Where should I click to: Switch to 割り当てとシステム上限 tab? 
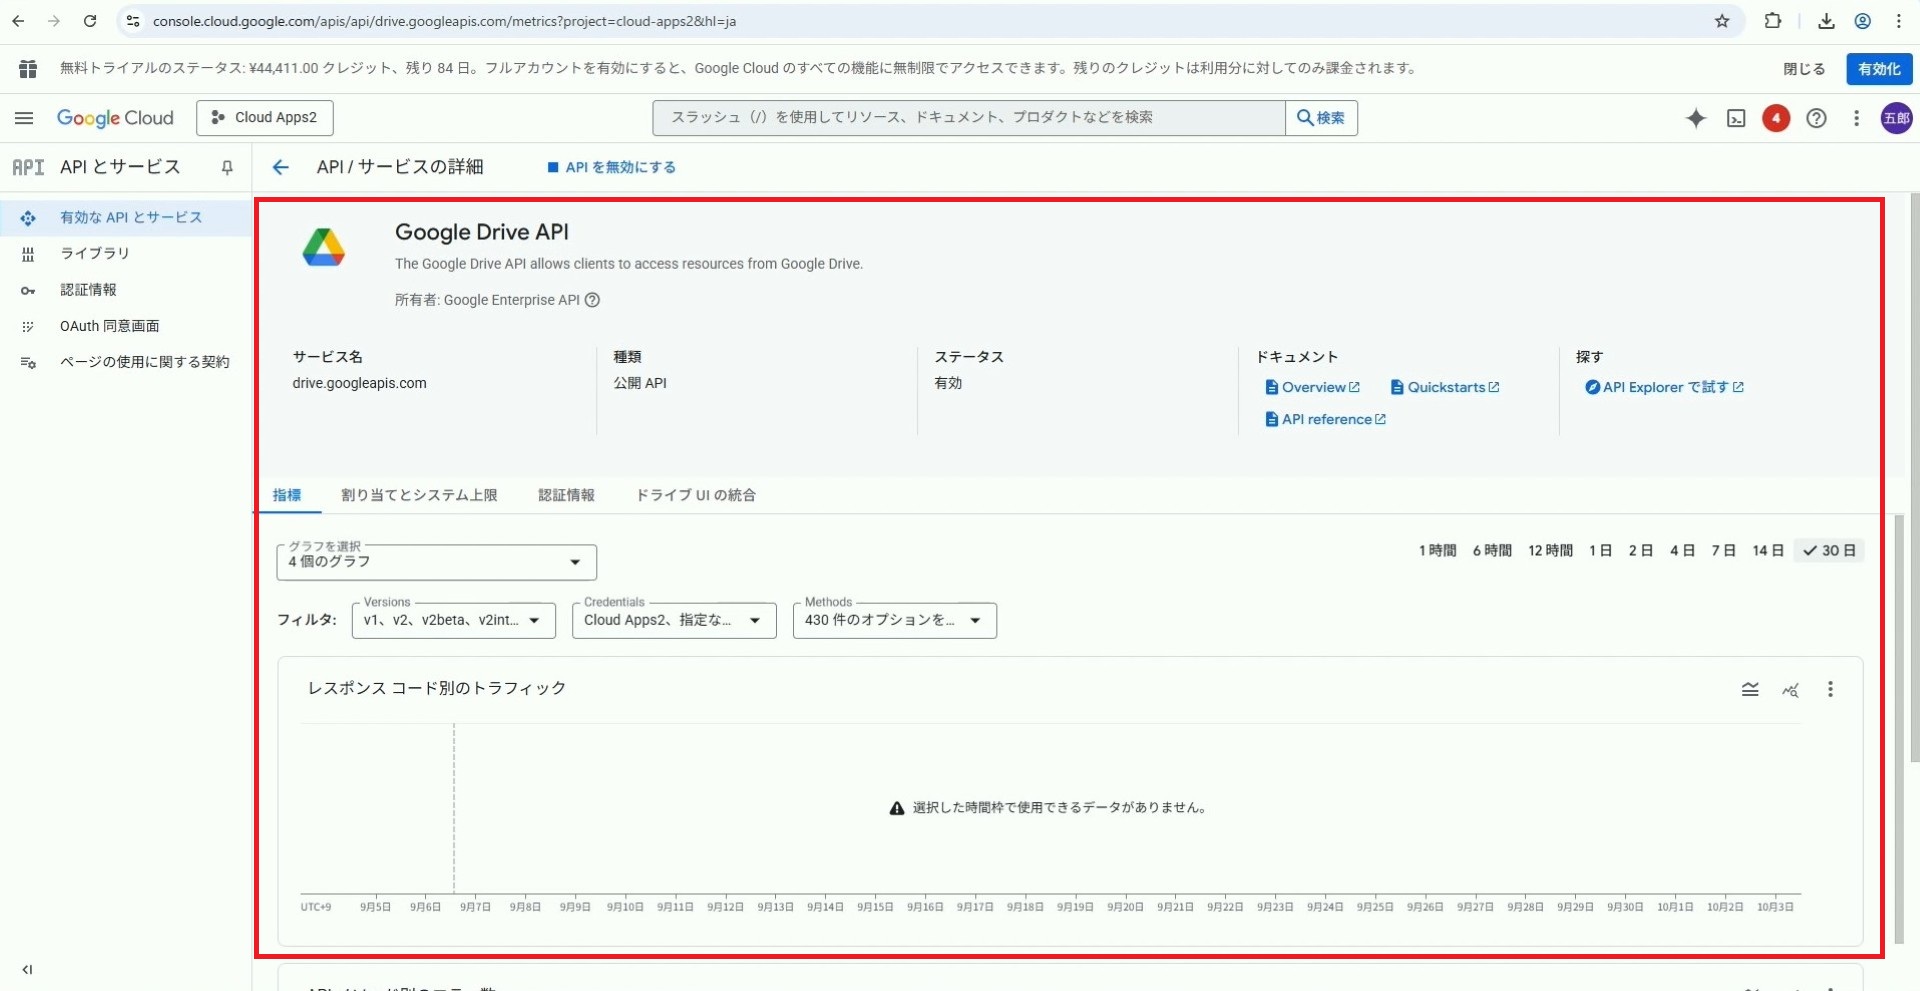[x=419, y=495]
